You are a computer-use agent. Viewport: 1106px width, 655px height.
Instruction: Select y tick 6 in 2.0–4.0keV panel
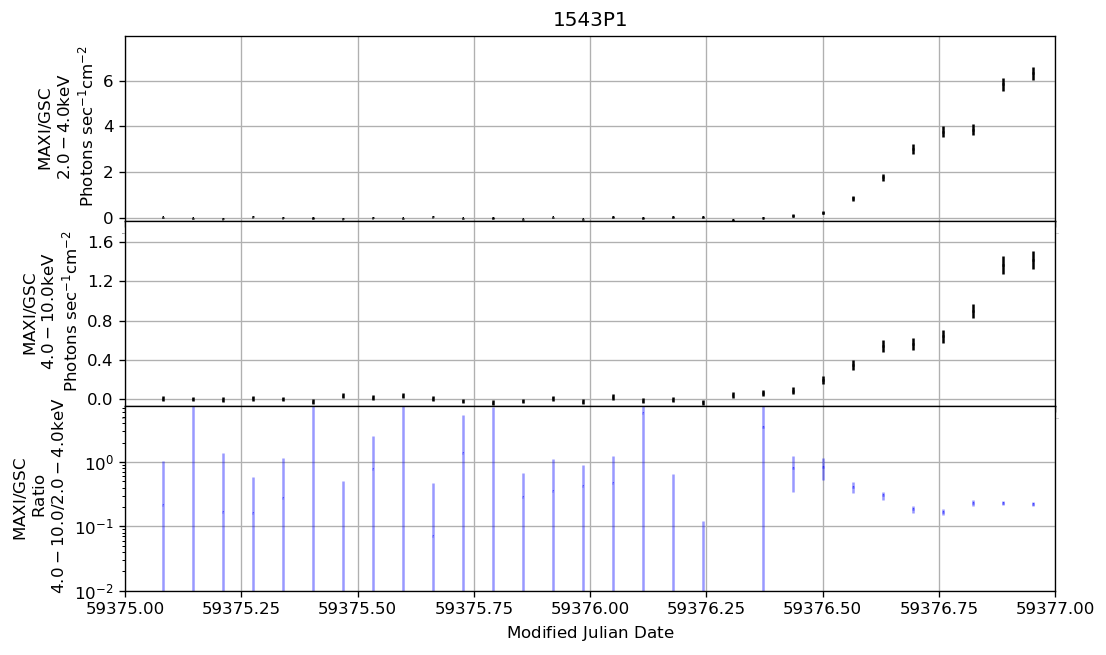pyautogui.click(x=108, y=81)
